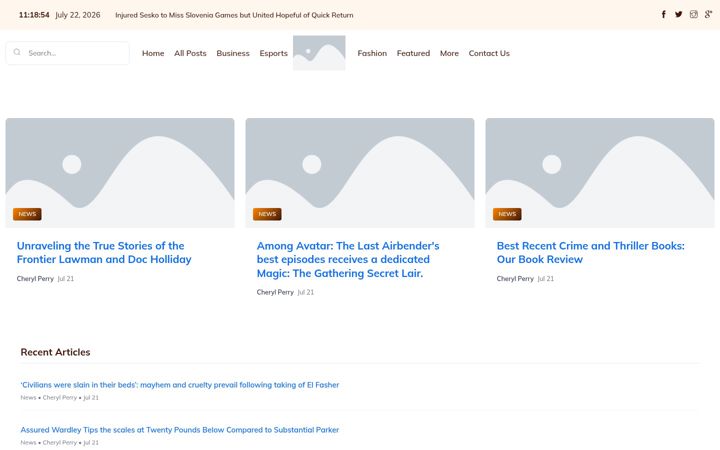Click the 11:18:54 clock text
Viewport: 720px width, 450px height.
pos(34,15)
